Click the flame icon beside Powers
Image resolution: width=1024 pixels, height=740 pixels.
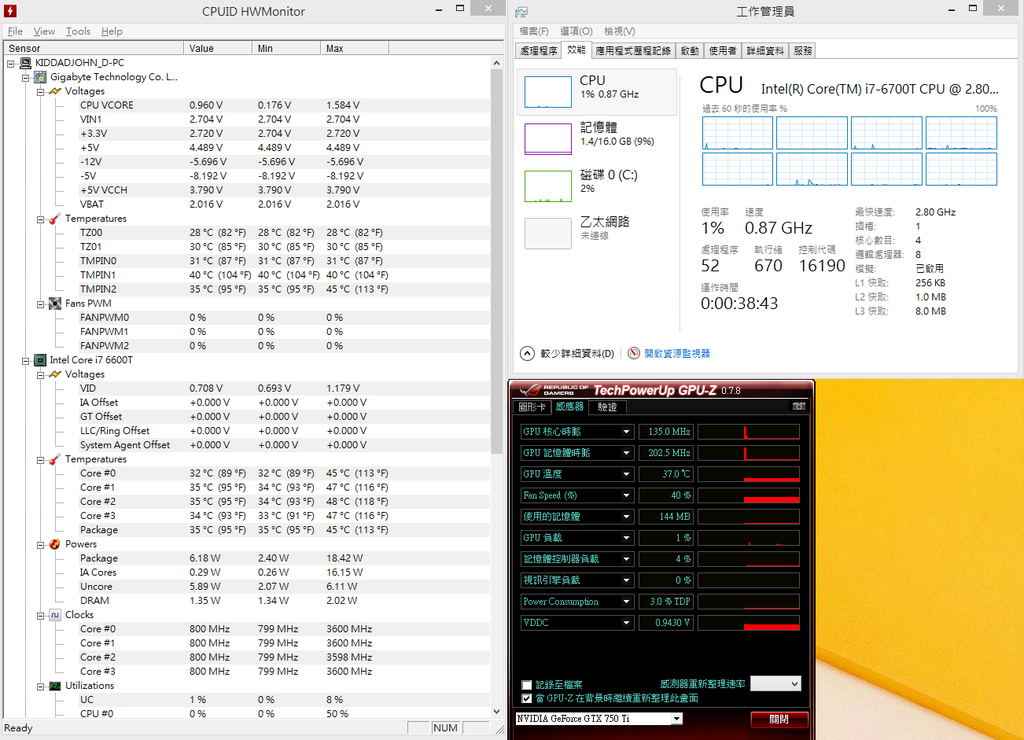pyautogui.click(x=55, y=544)
